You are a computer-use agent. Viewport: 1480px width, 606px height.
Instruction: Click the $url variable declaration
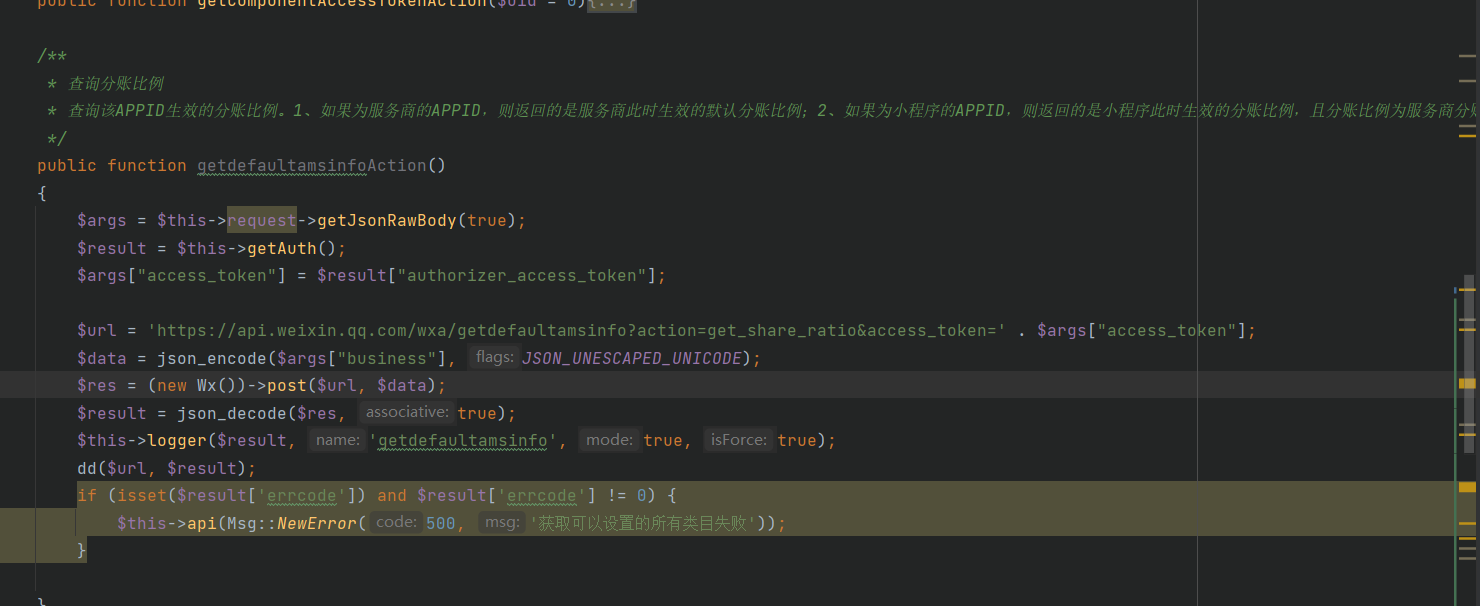point(97,330)
